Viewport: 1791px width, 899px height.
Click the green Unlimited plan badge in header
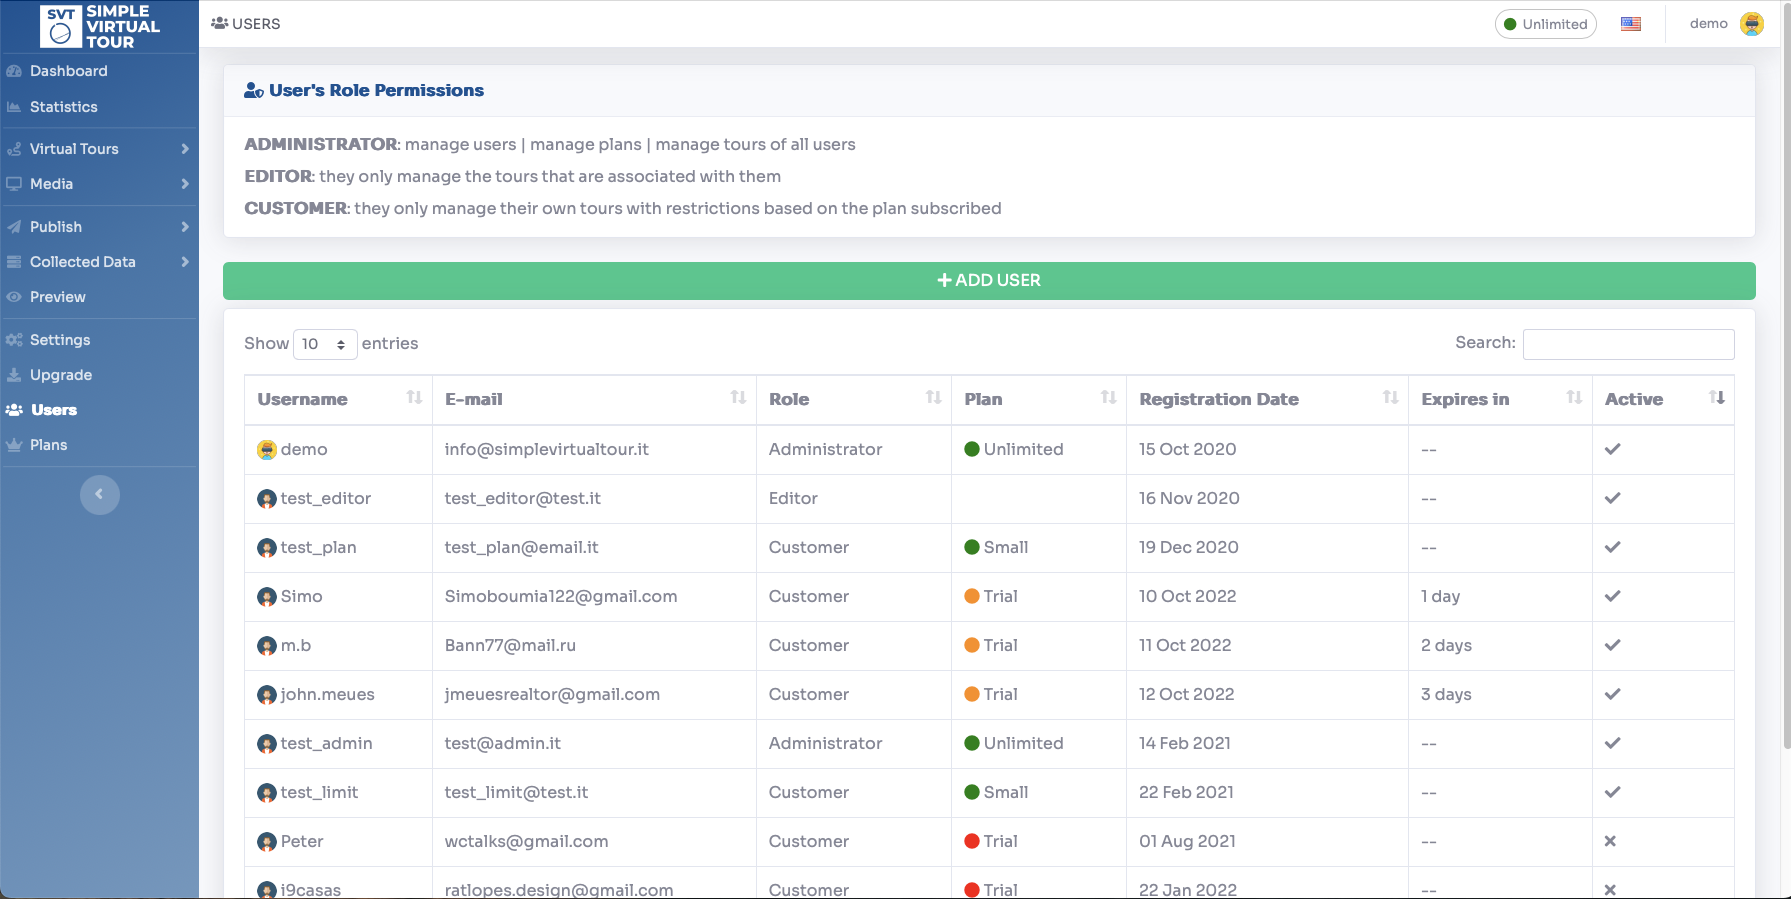click(x=1545, y=24)
